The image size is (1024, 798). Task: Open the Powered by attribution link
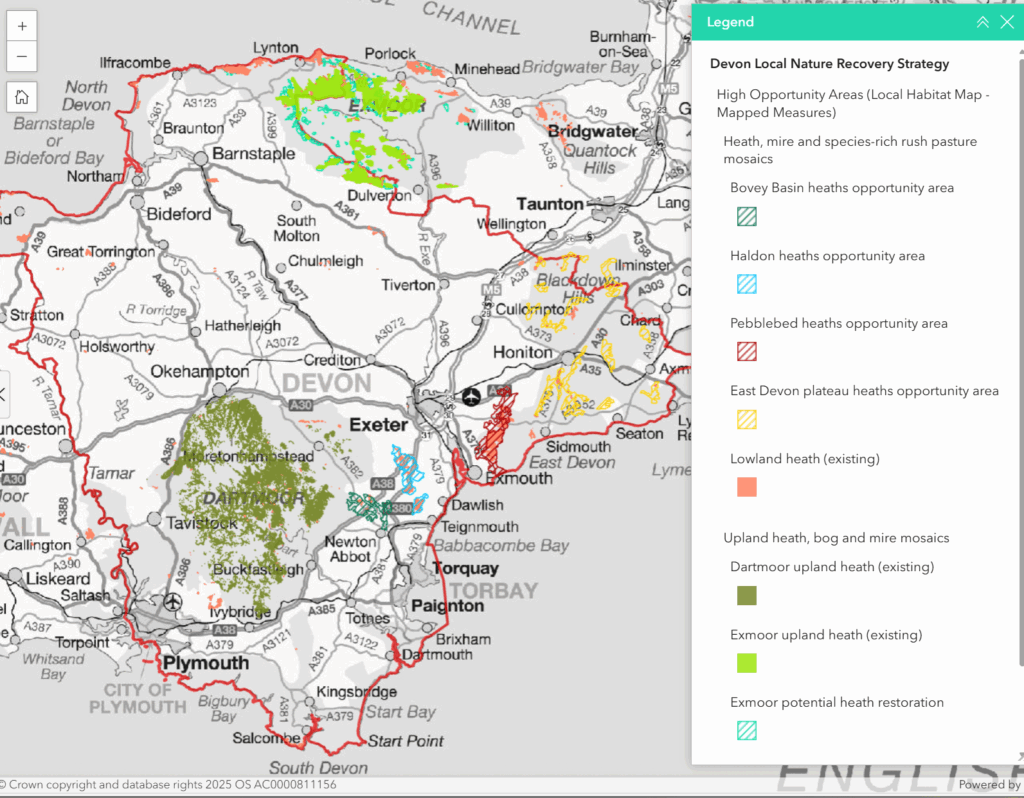[989, 785]
